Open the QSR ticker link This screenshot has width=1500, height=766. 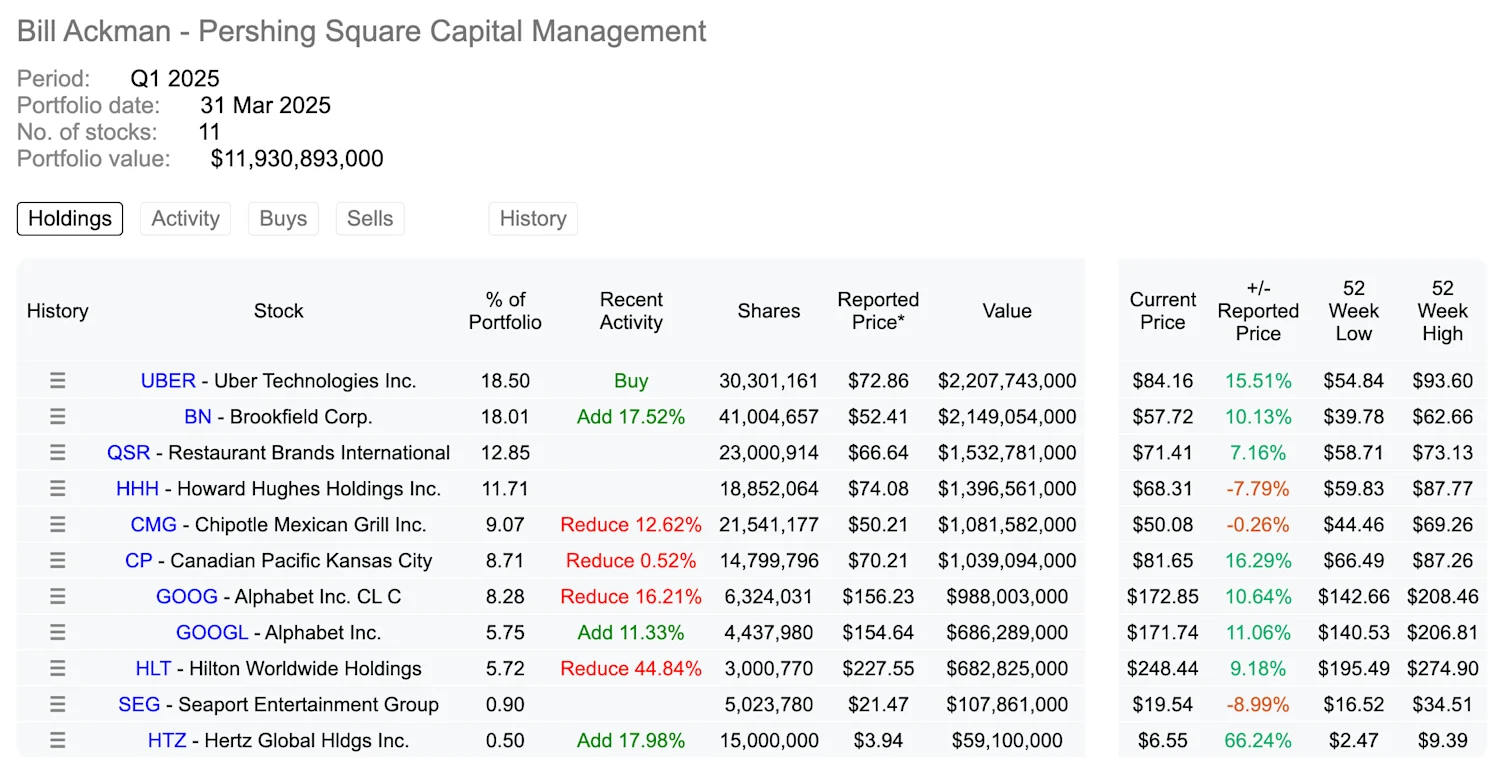click(x=129, y=453)
